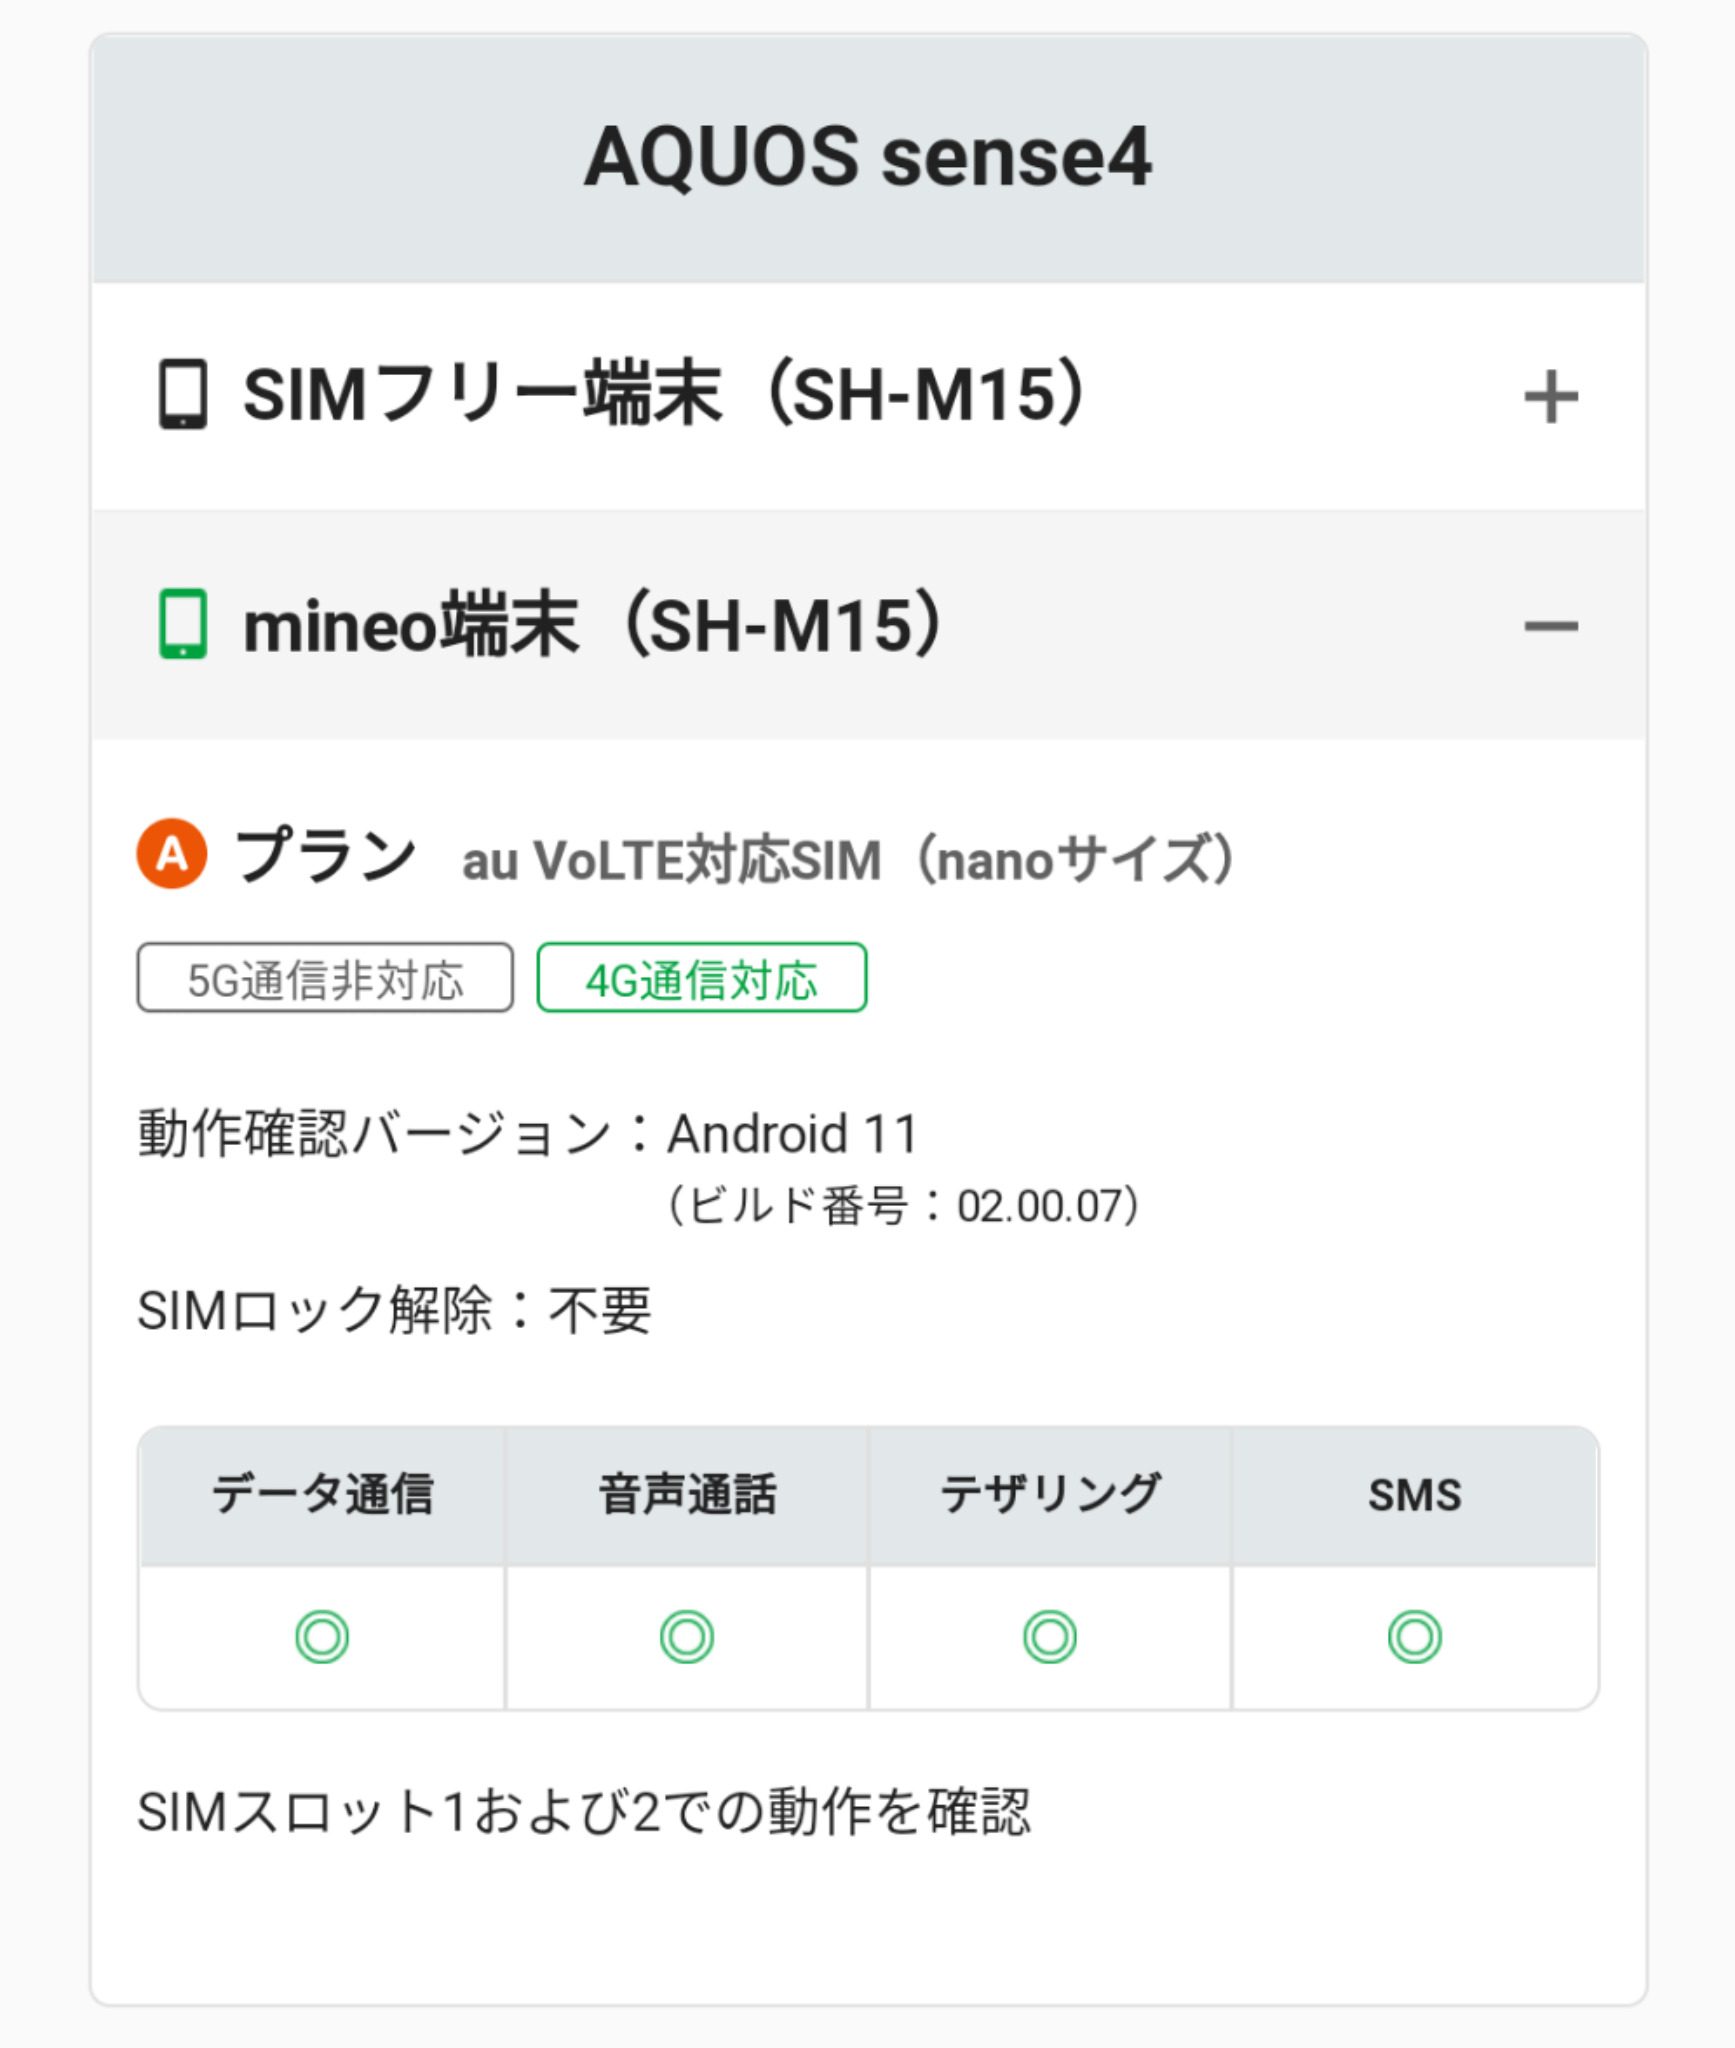The image size is (1735, 2048).
Task: Click the AQUOS sense4 header title
Action: coord(867,157)
